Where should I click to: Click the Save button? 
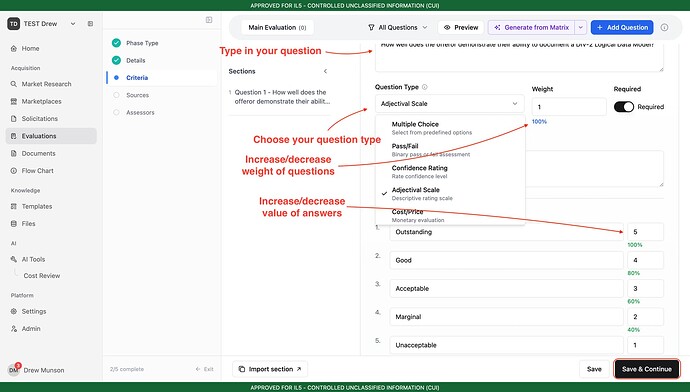[x=594, y=369]
